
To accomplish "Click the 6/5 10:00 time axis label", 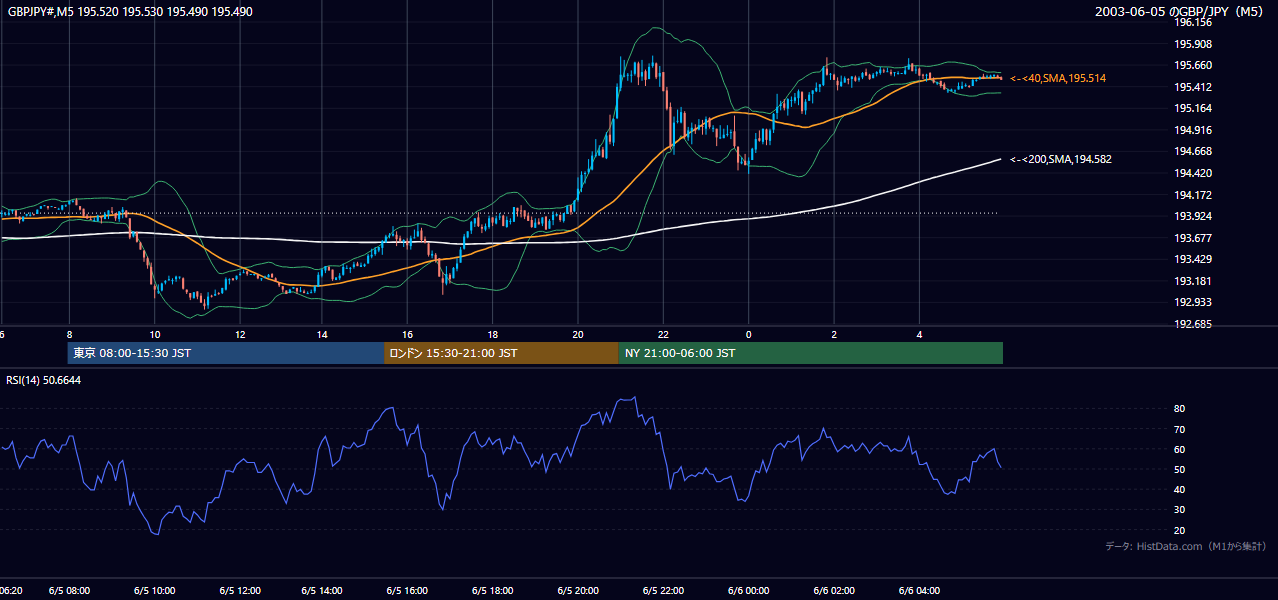I will click(x=154, y=591).
